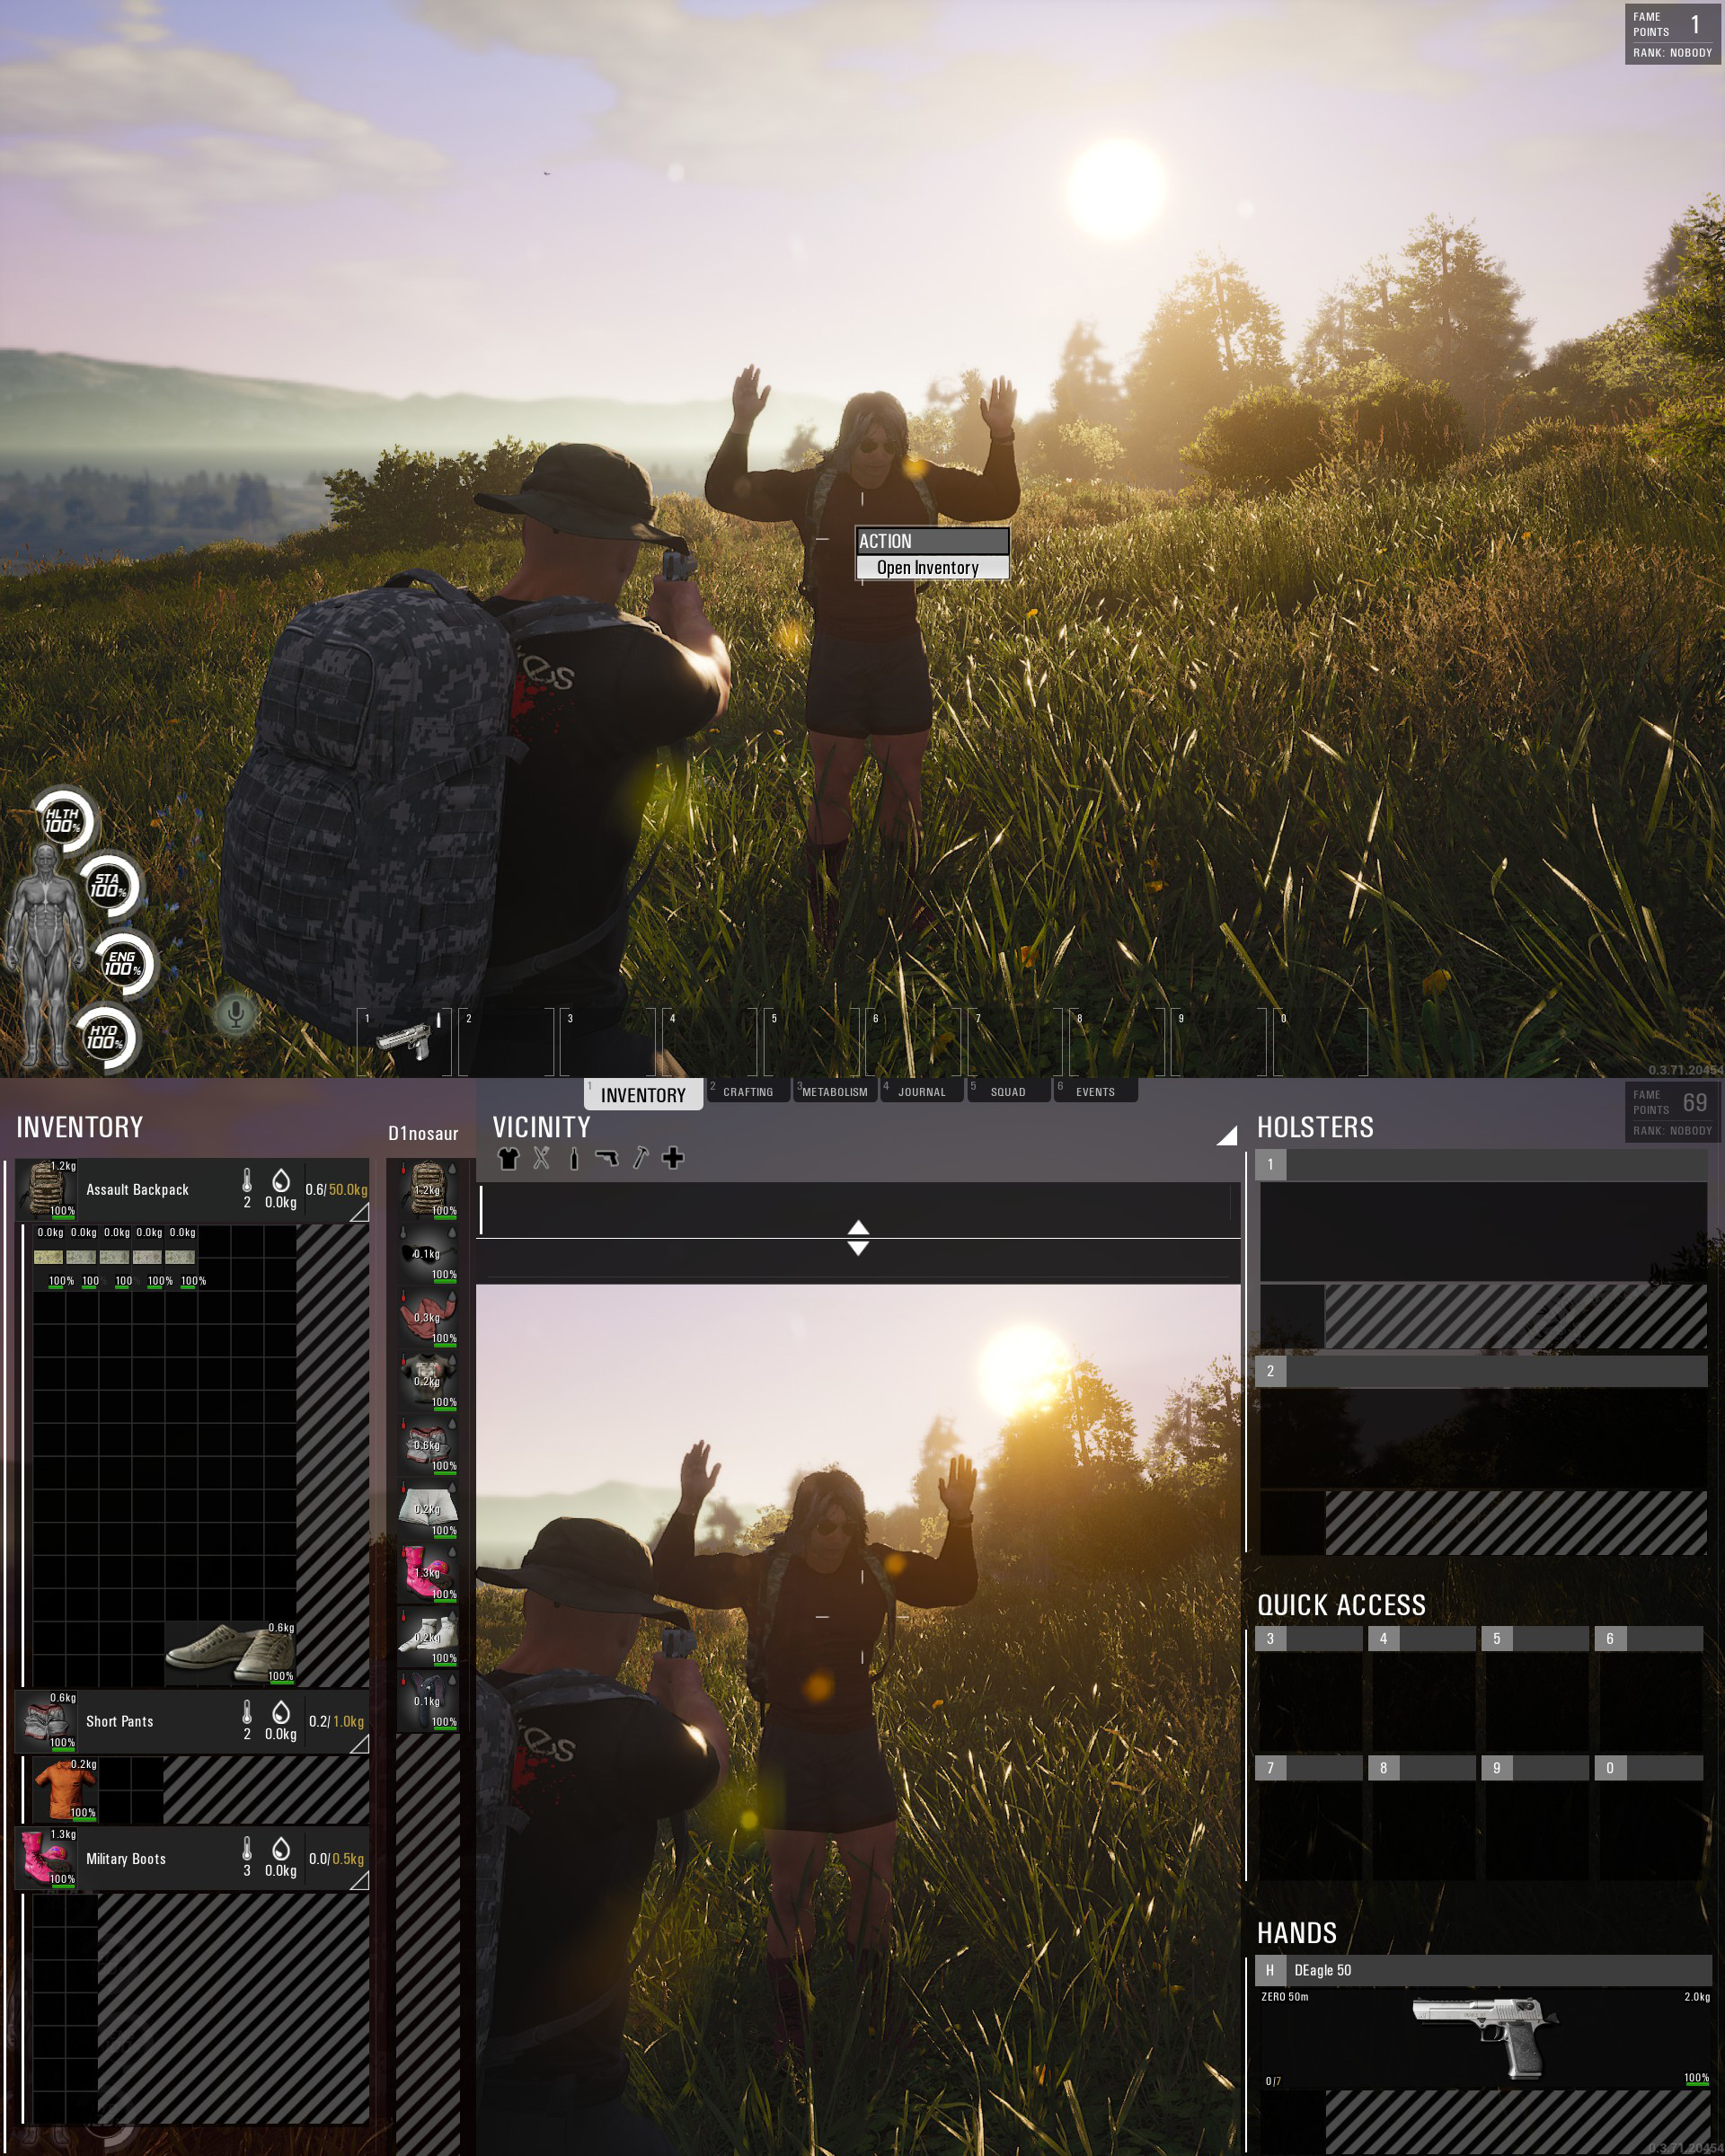The width and height of the screenshot is (1725, 2156).
Task: Choose Open Inventory from Action menu
Action: (930, 568)
